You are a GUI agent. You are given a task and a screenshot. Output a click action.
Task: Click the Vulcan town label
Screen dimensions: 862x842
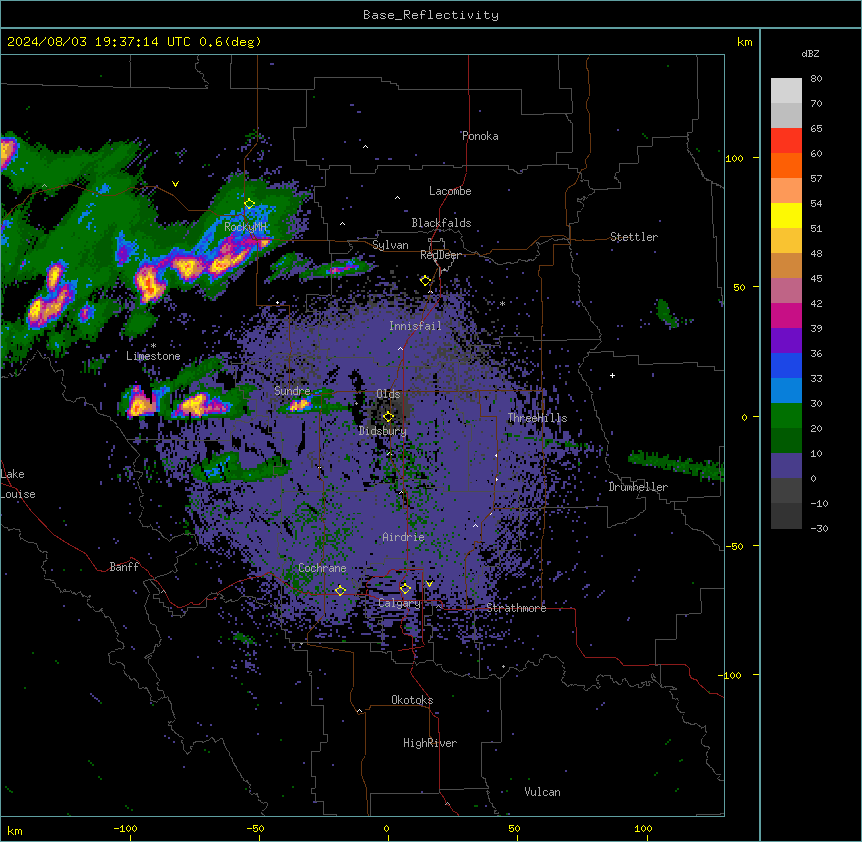coord(543,792)
